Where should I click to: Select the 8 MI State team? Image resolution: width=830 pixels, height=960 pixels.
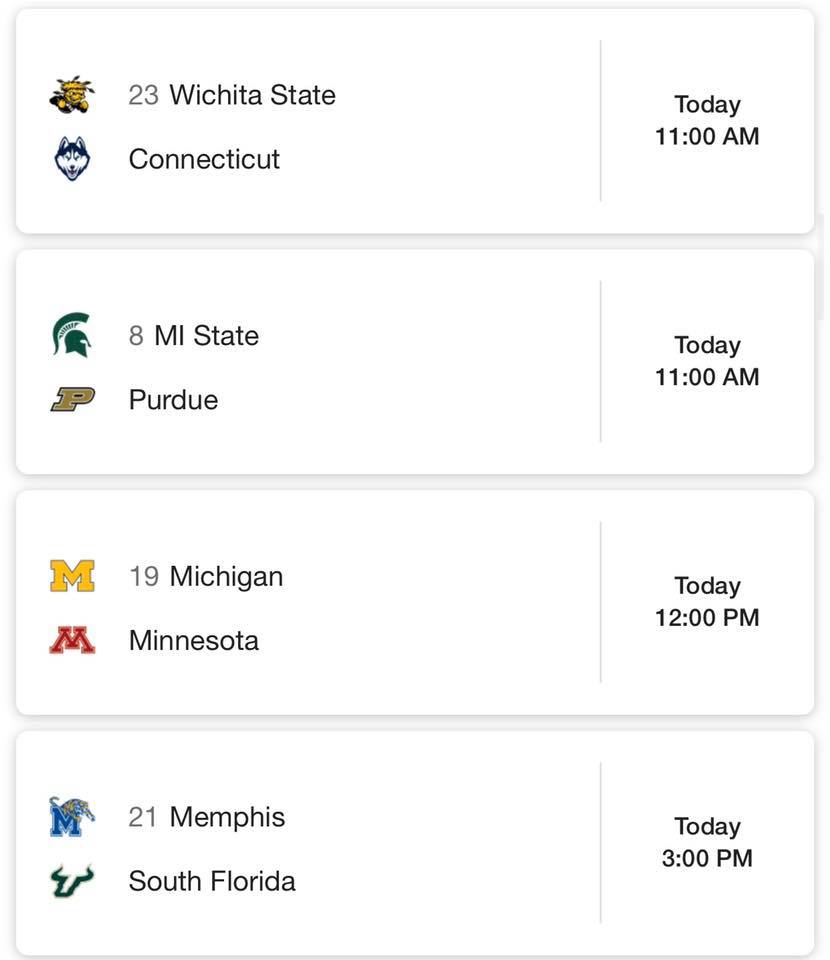pos(193,336)
